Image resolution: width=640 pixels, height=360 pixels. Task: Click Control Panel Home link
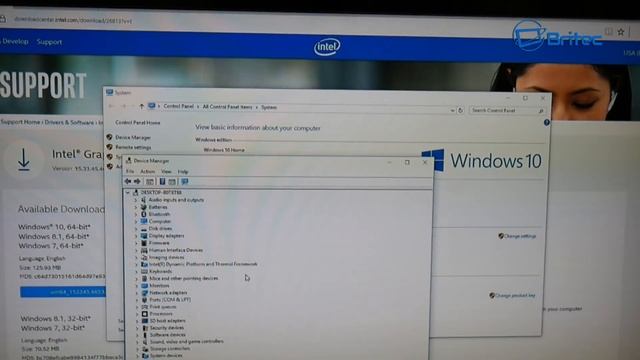tap(138, 122)
